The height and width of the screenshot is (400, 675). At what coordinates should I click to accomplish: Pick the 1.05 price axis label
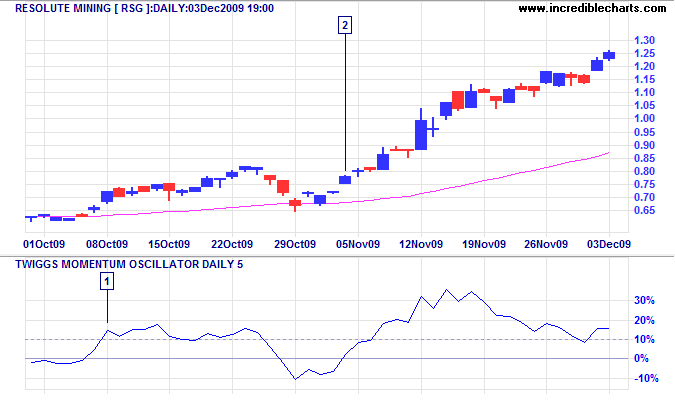coord(644,105)
